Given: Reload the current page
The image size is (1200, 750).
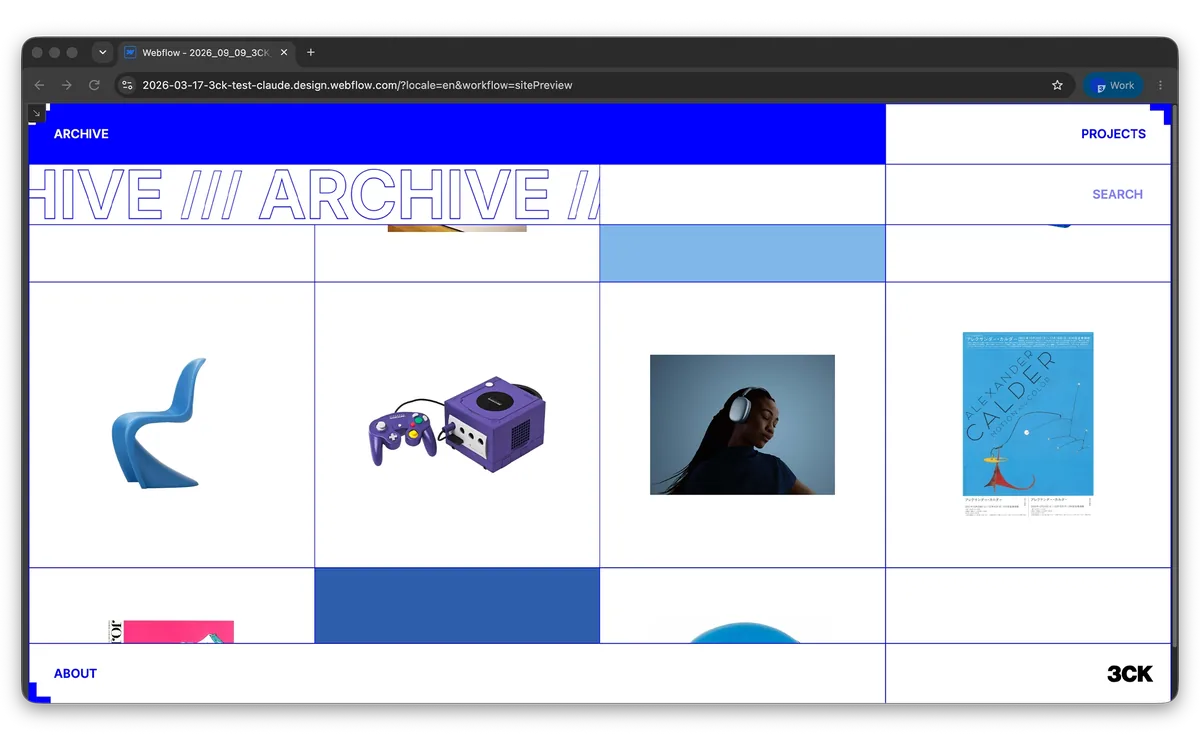Looking at the screenshot, I should 95,85.
